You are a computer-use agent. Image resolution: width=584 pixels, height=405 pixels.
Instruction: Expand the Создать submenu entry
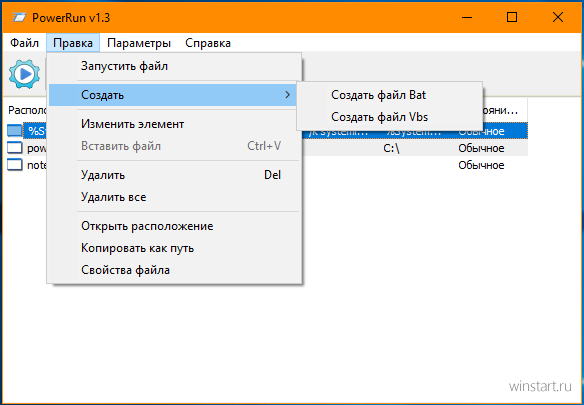click(173, 95)
